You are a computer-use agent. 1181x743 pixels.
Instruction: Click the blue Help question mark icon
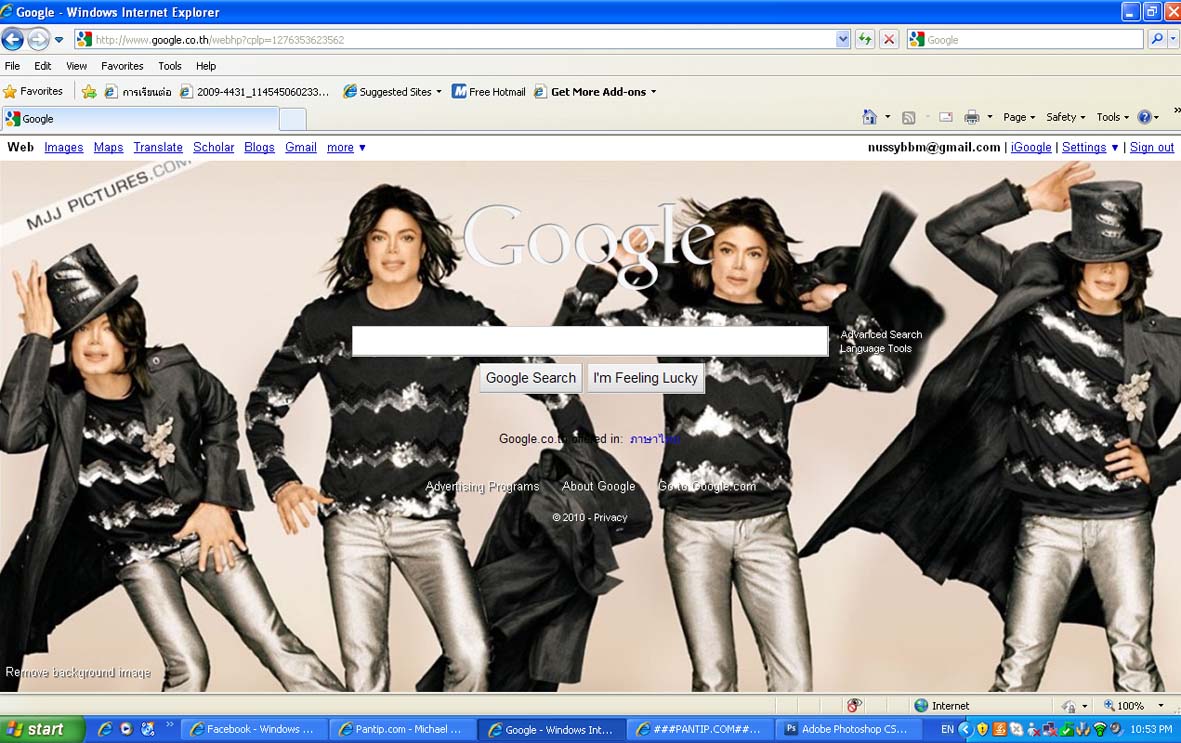click(x=1144, y=117)
